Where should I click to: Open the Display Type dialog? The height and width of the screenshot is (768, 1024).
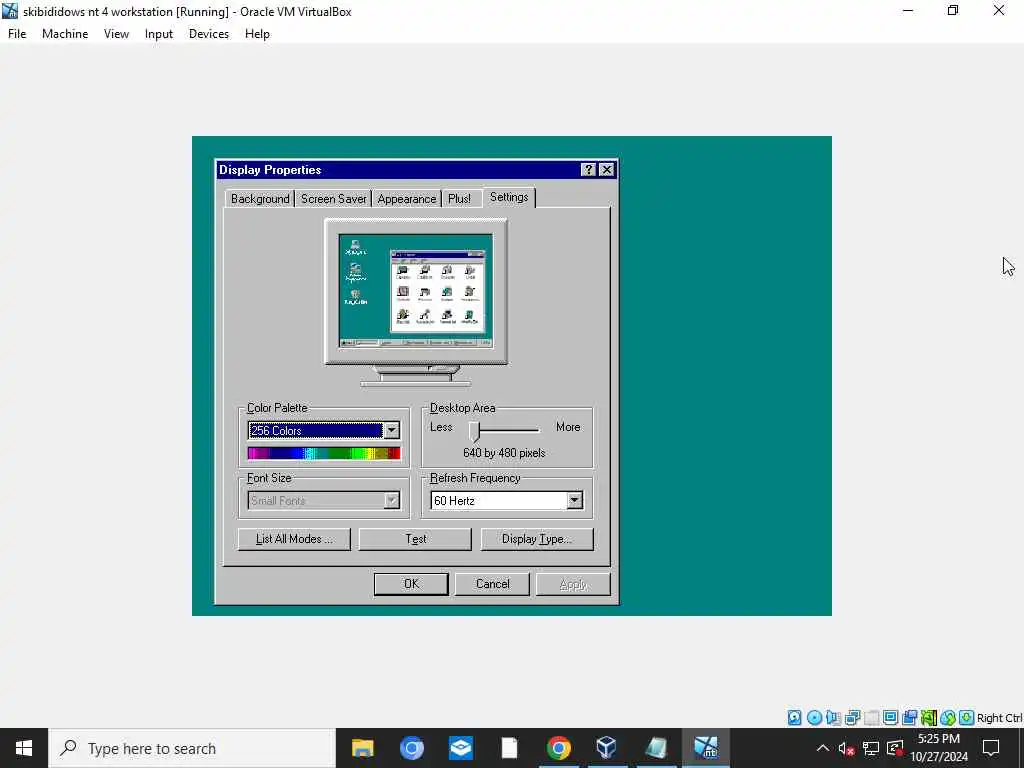pyautogui.click(x=537, y=539)
